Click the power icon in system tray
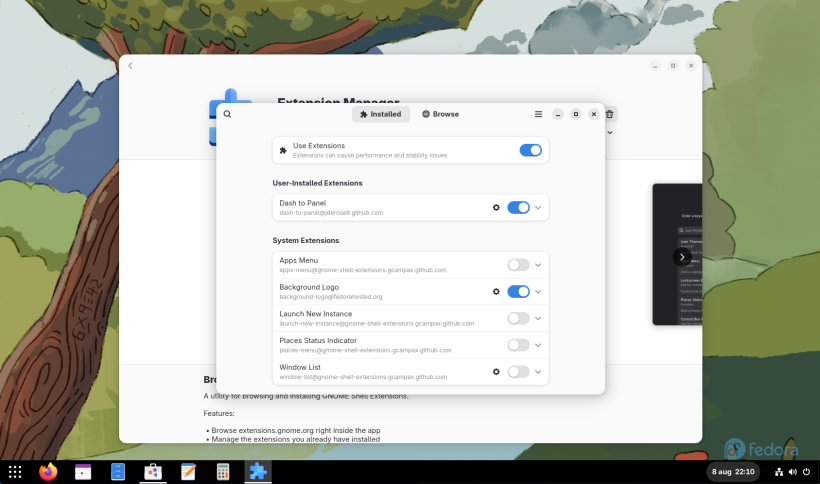This screenshot has height=484, width=820. click(806, 472)
